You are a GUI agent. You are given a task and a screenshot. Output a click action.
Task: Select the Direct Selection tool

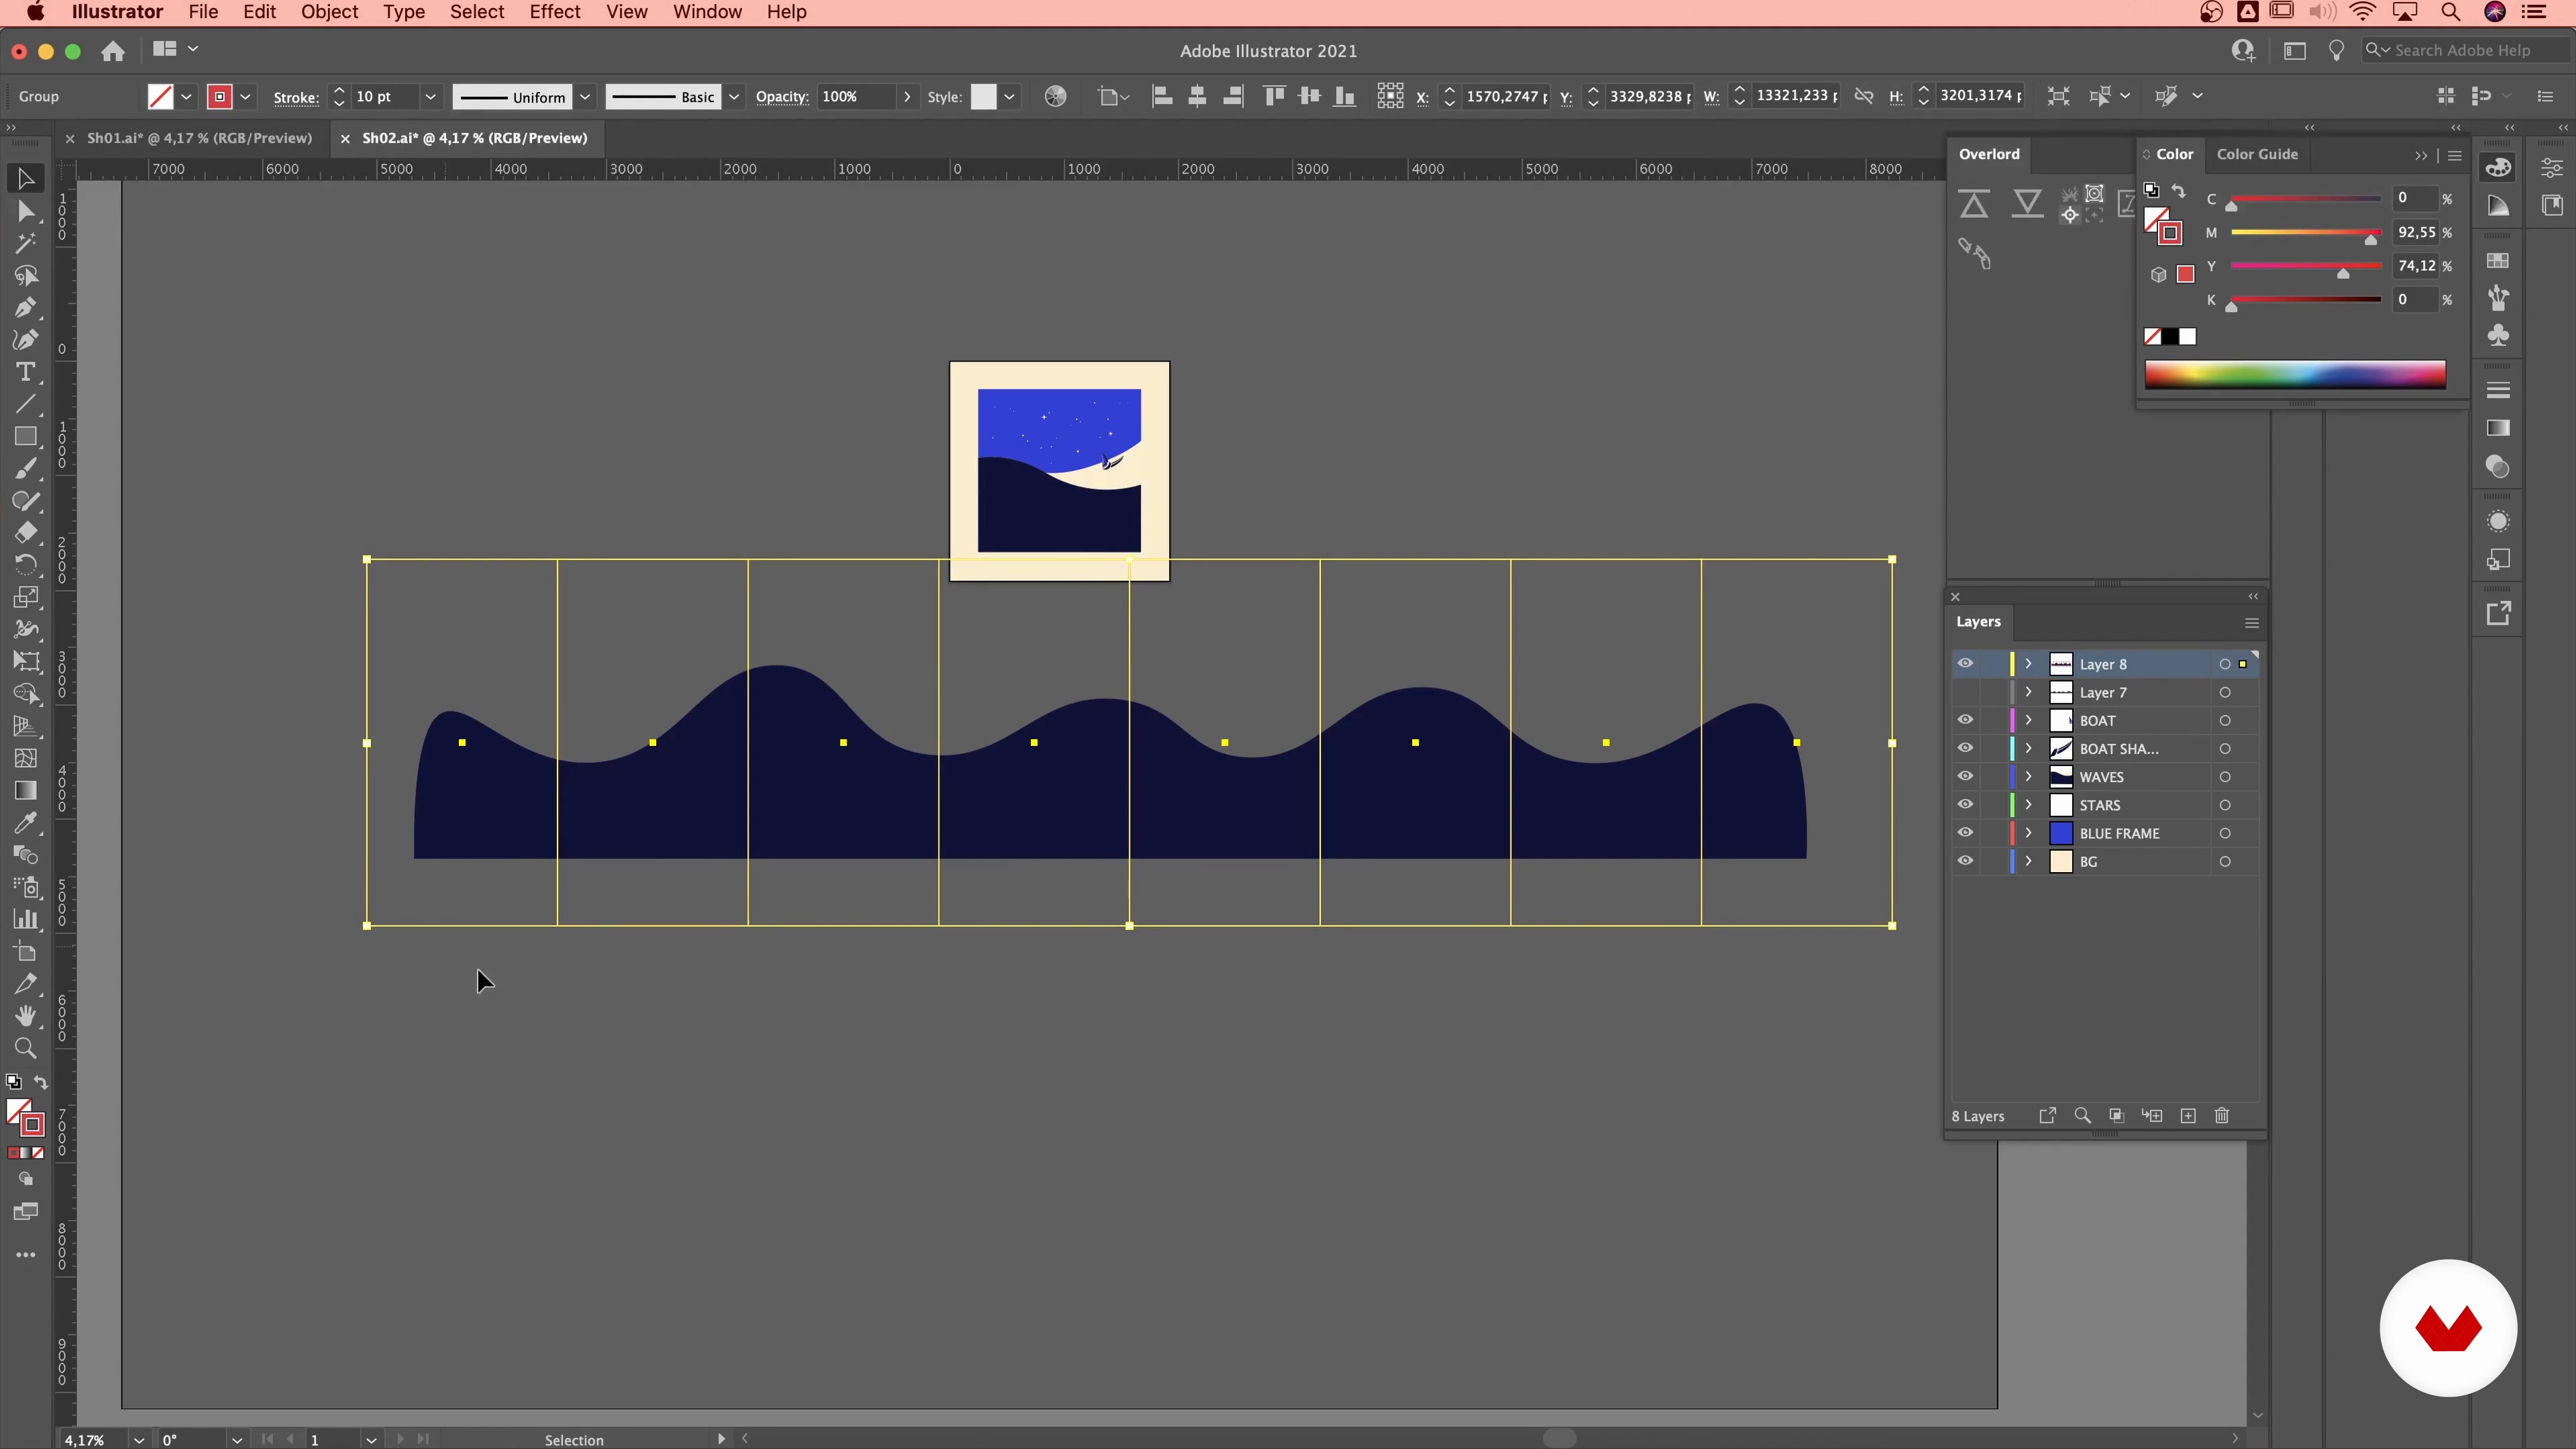(26, 211)
